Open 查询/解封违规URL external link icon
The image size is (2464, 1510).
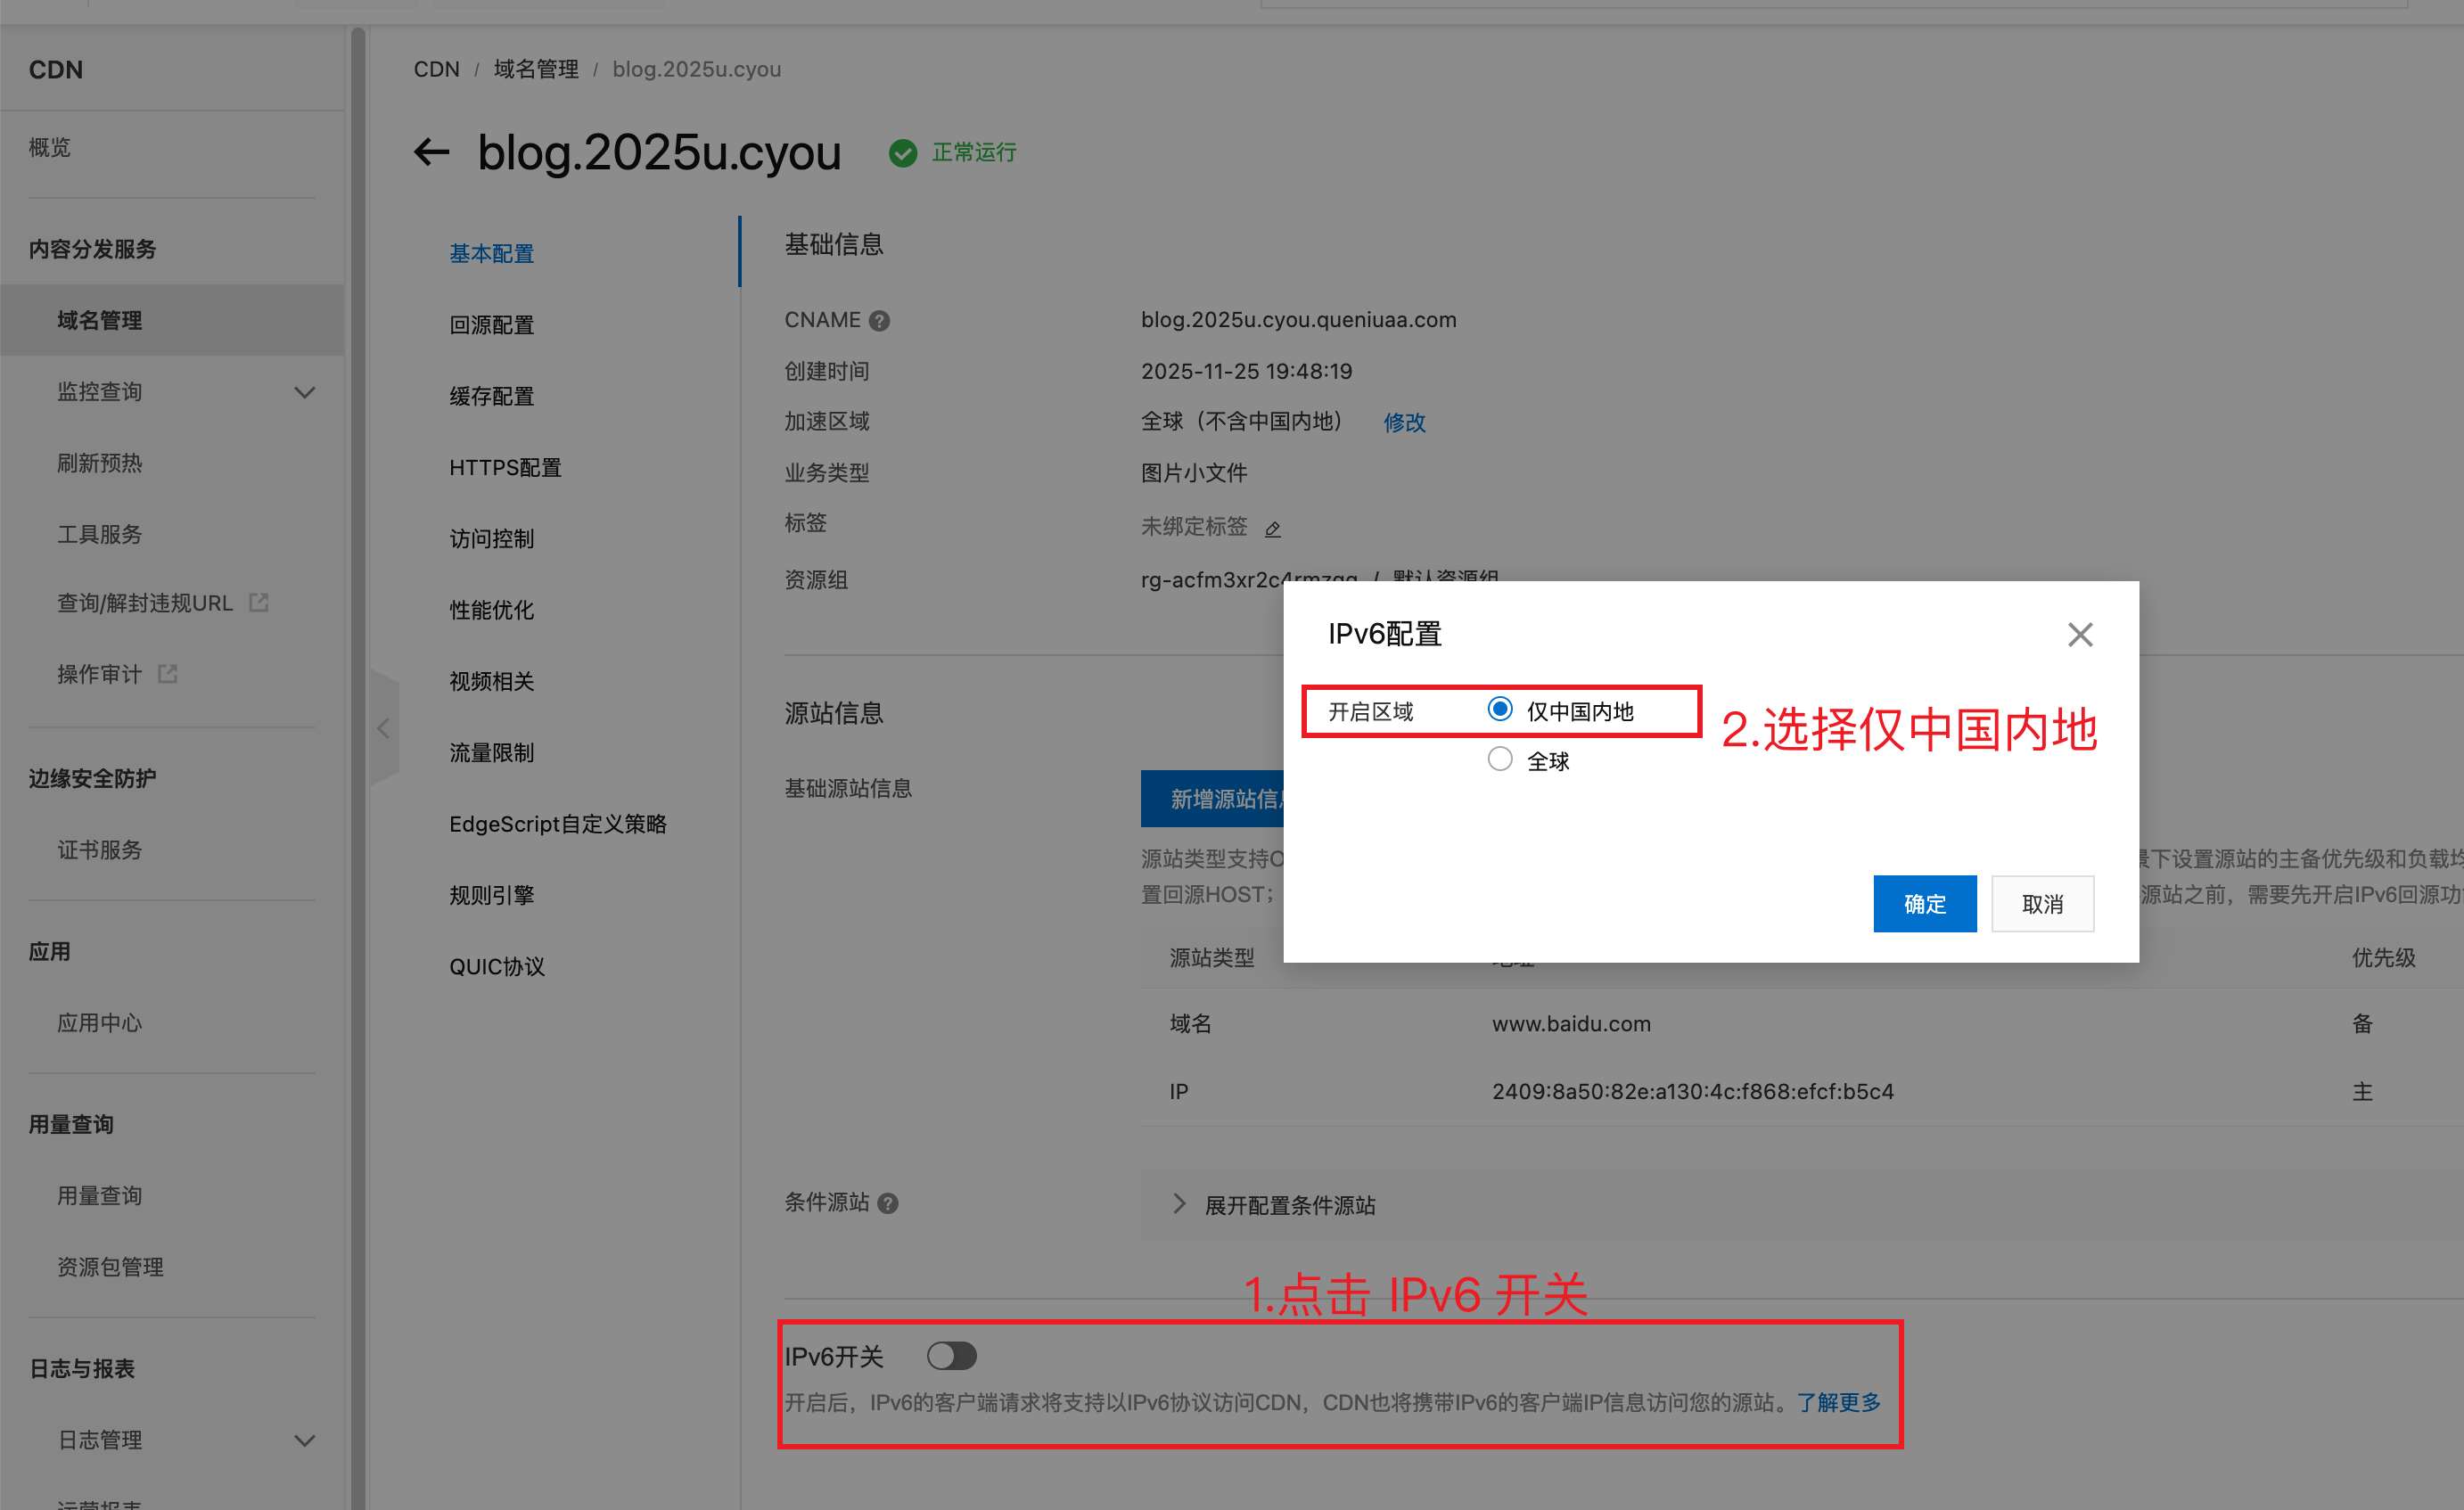tap(259, 602)
